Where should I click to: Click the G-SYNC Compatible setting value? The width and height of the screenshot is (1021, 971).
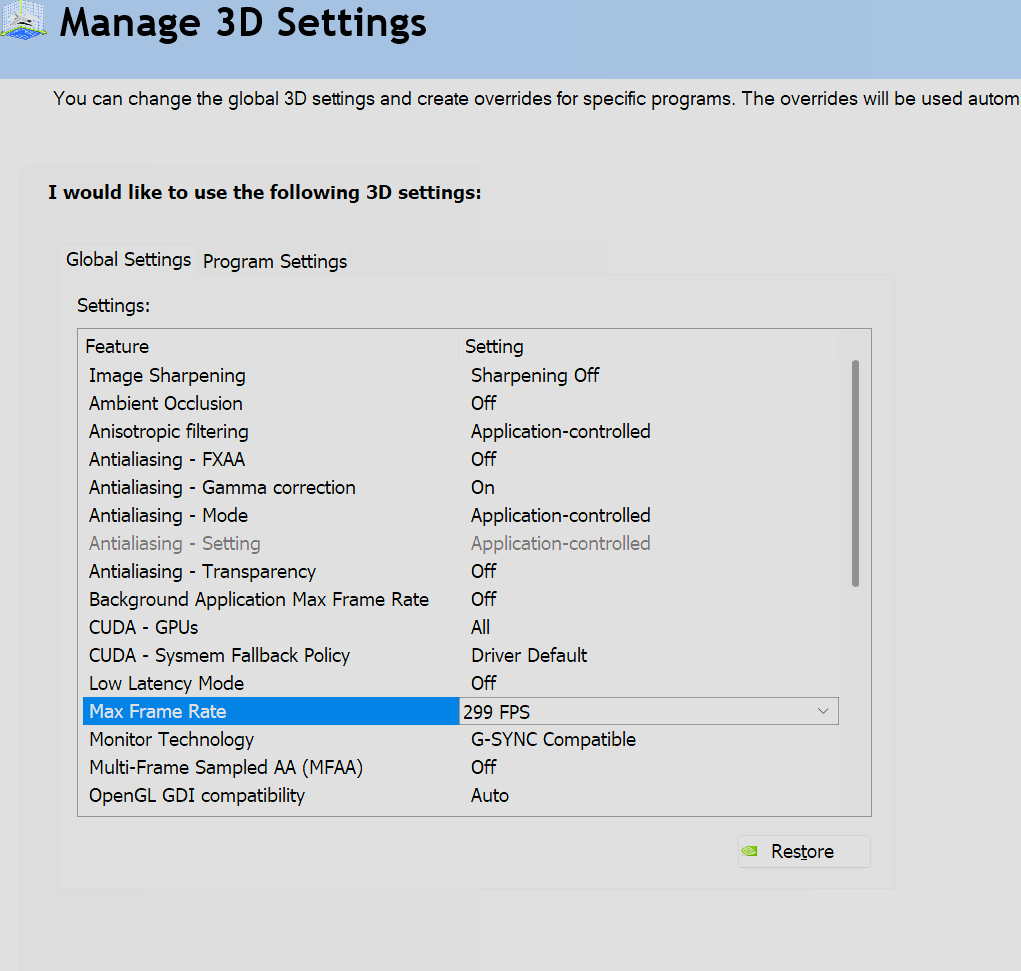[x=553, y=739]
